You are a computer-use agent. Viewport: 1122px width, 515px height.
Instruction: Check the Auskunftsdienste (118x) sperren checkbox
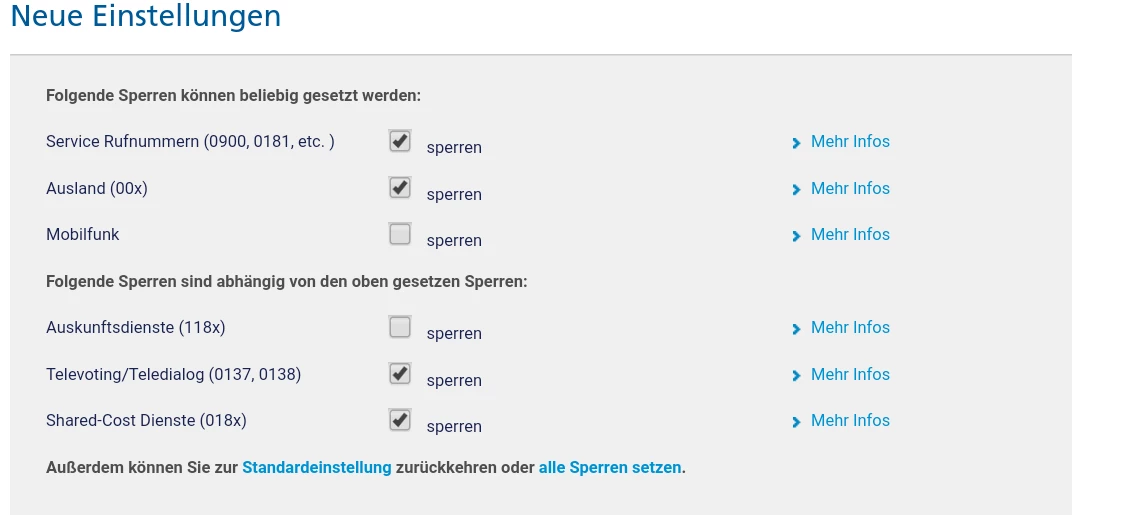click(400, 327)
